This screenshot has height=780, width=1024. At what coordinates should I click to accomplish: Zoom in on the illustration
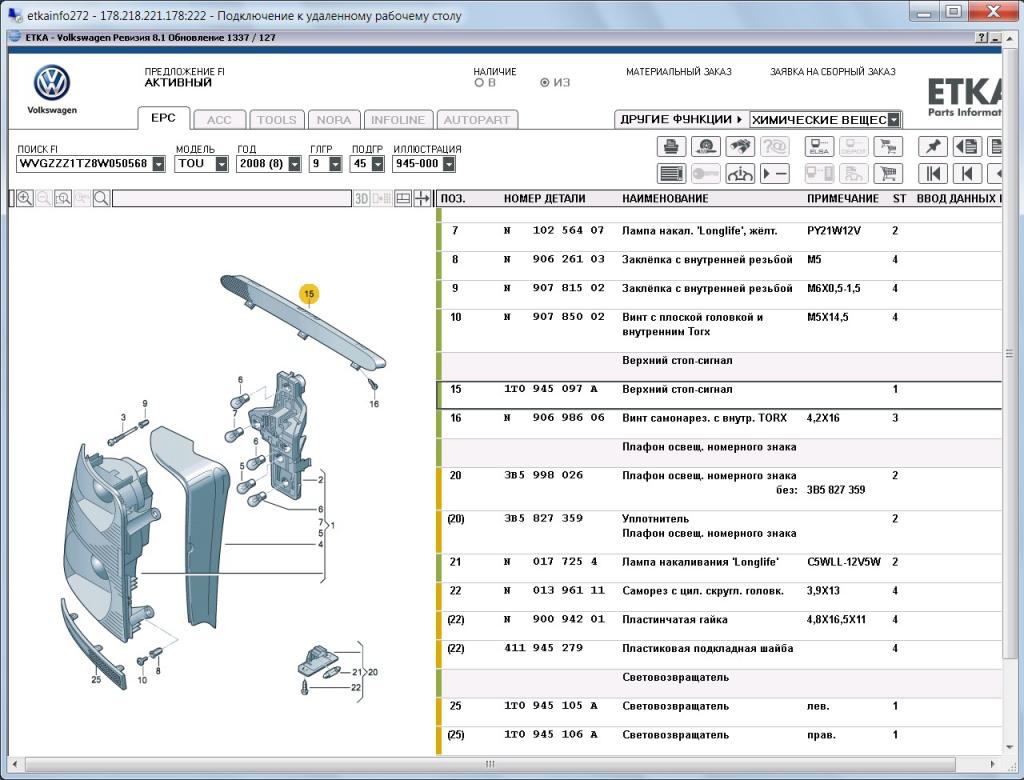point(24,198)
